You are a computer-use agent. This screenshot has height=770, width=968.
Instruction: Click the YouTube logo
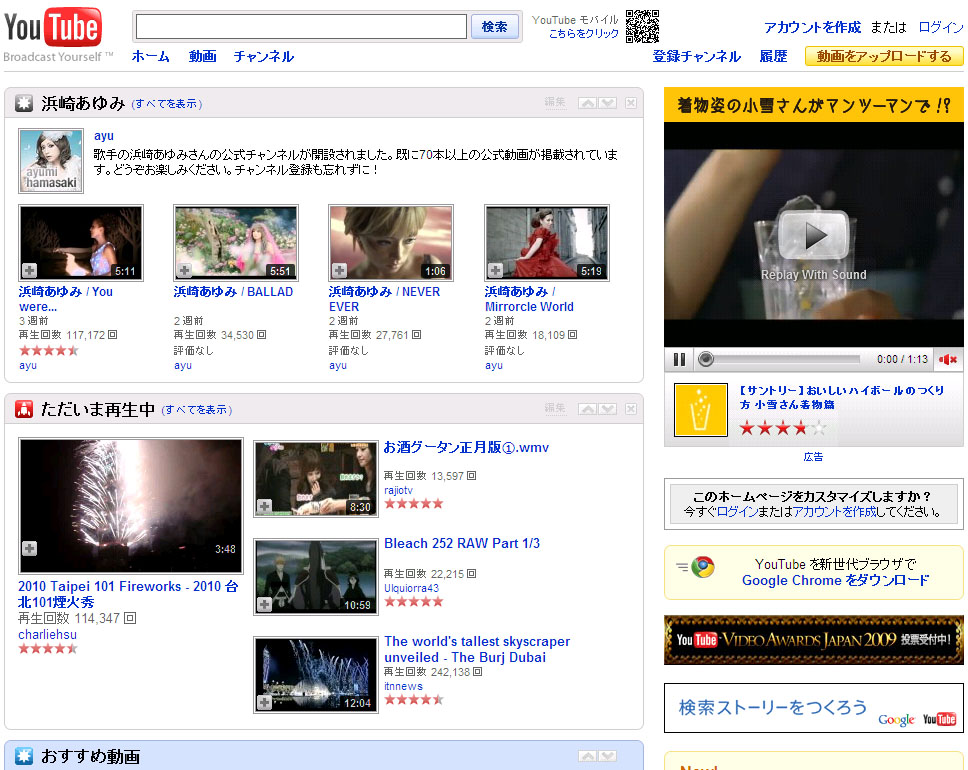point(53,28)
